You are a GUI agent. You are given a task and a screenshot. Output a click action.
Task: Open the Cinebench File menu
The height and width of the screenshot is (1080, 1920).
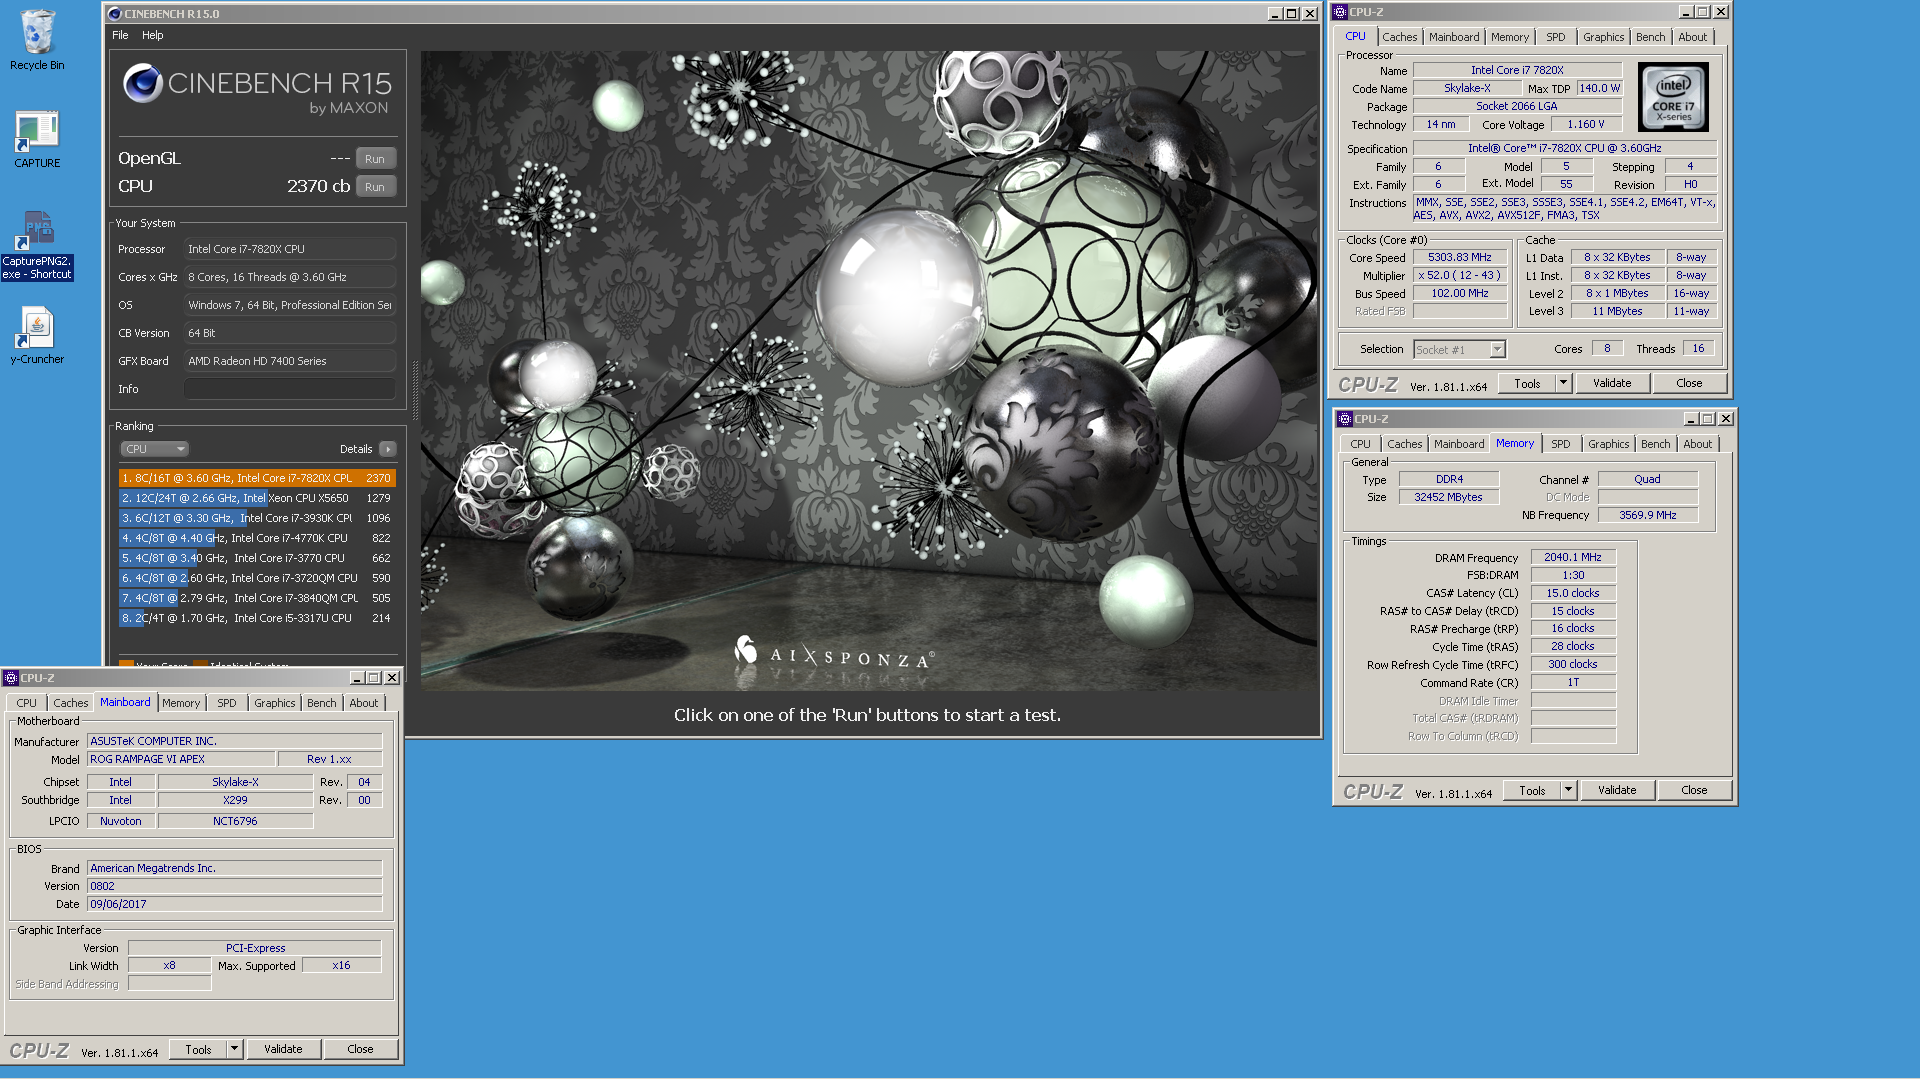click(120, 35)
